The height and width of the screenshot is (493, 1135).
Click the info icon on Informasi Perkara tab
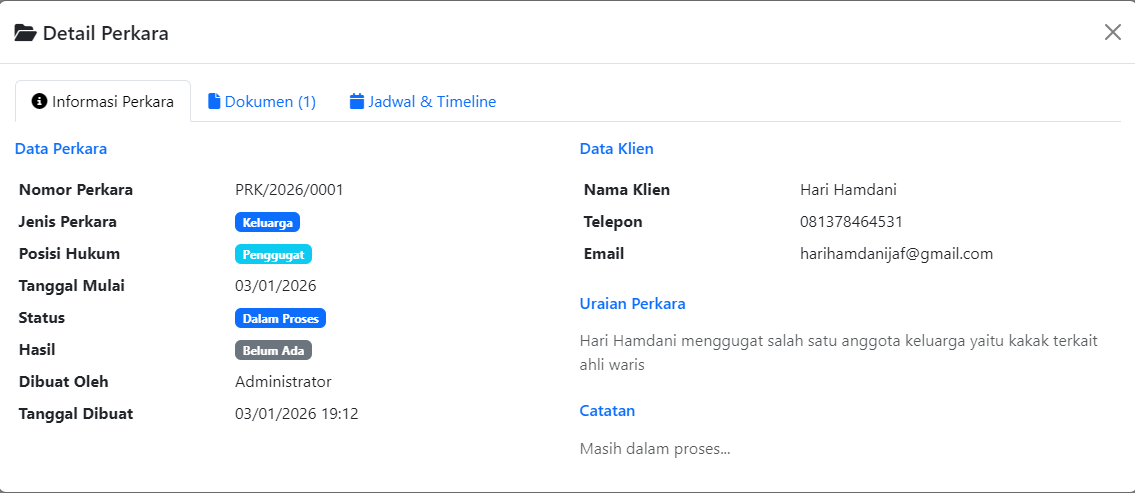pyautogui.click(x=39, y=101)
